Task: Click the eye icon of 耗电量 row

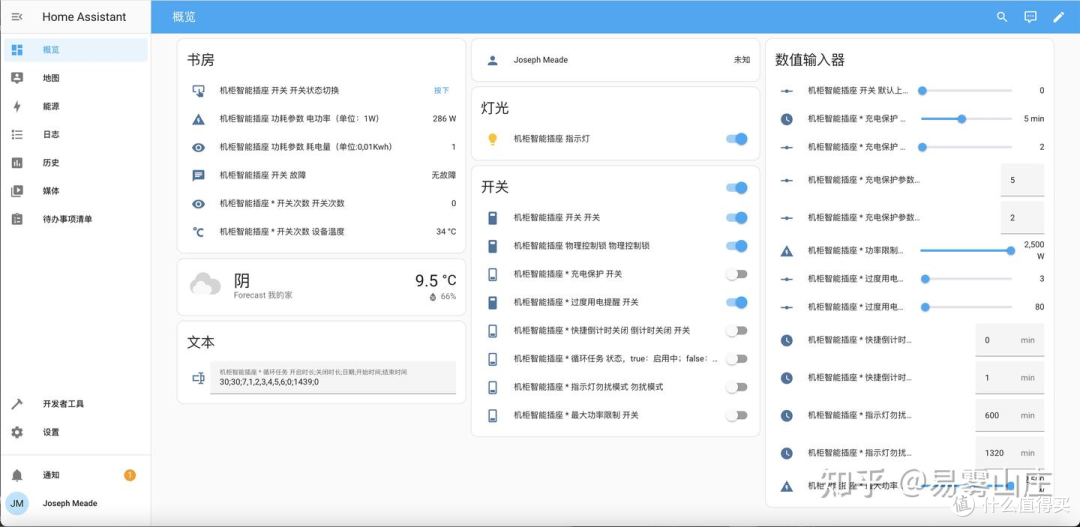Action: 198,147
